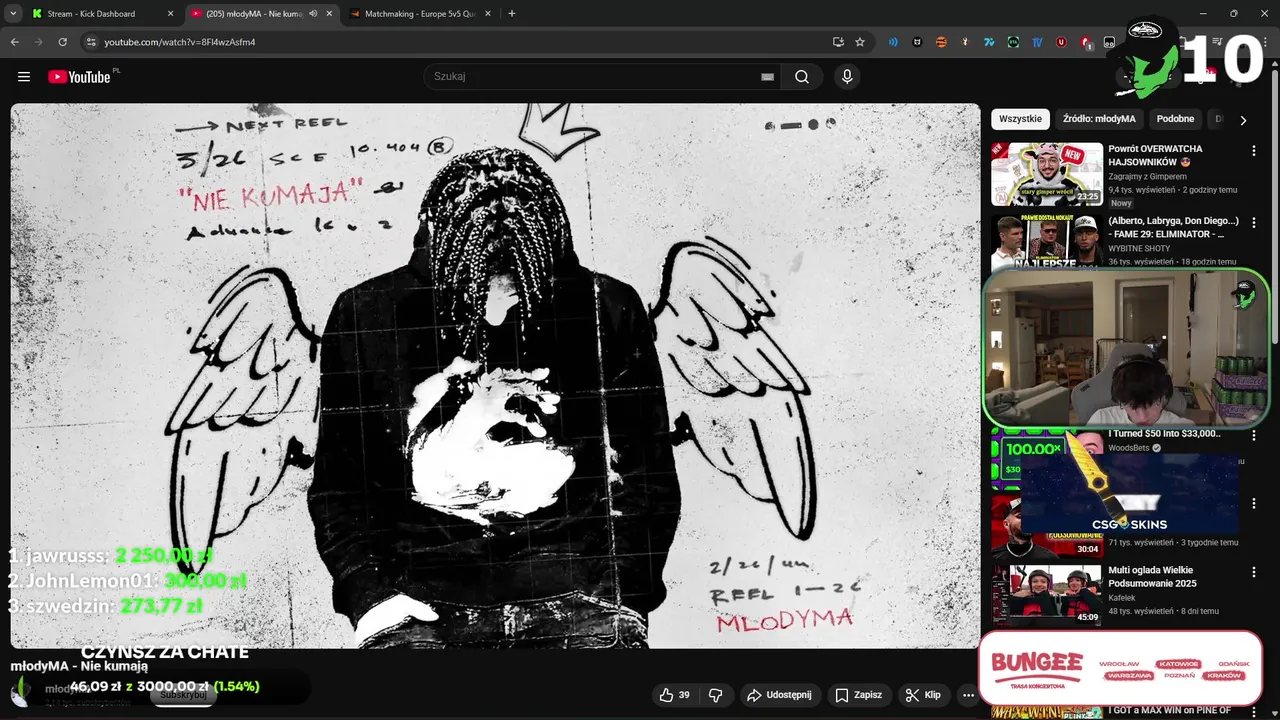Save video with Zapisz
This screenshot has height=720, width=1280.
point(858,695)
